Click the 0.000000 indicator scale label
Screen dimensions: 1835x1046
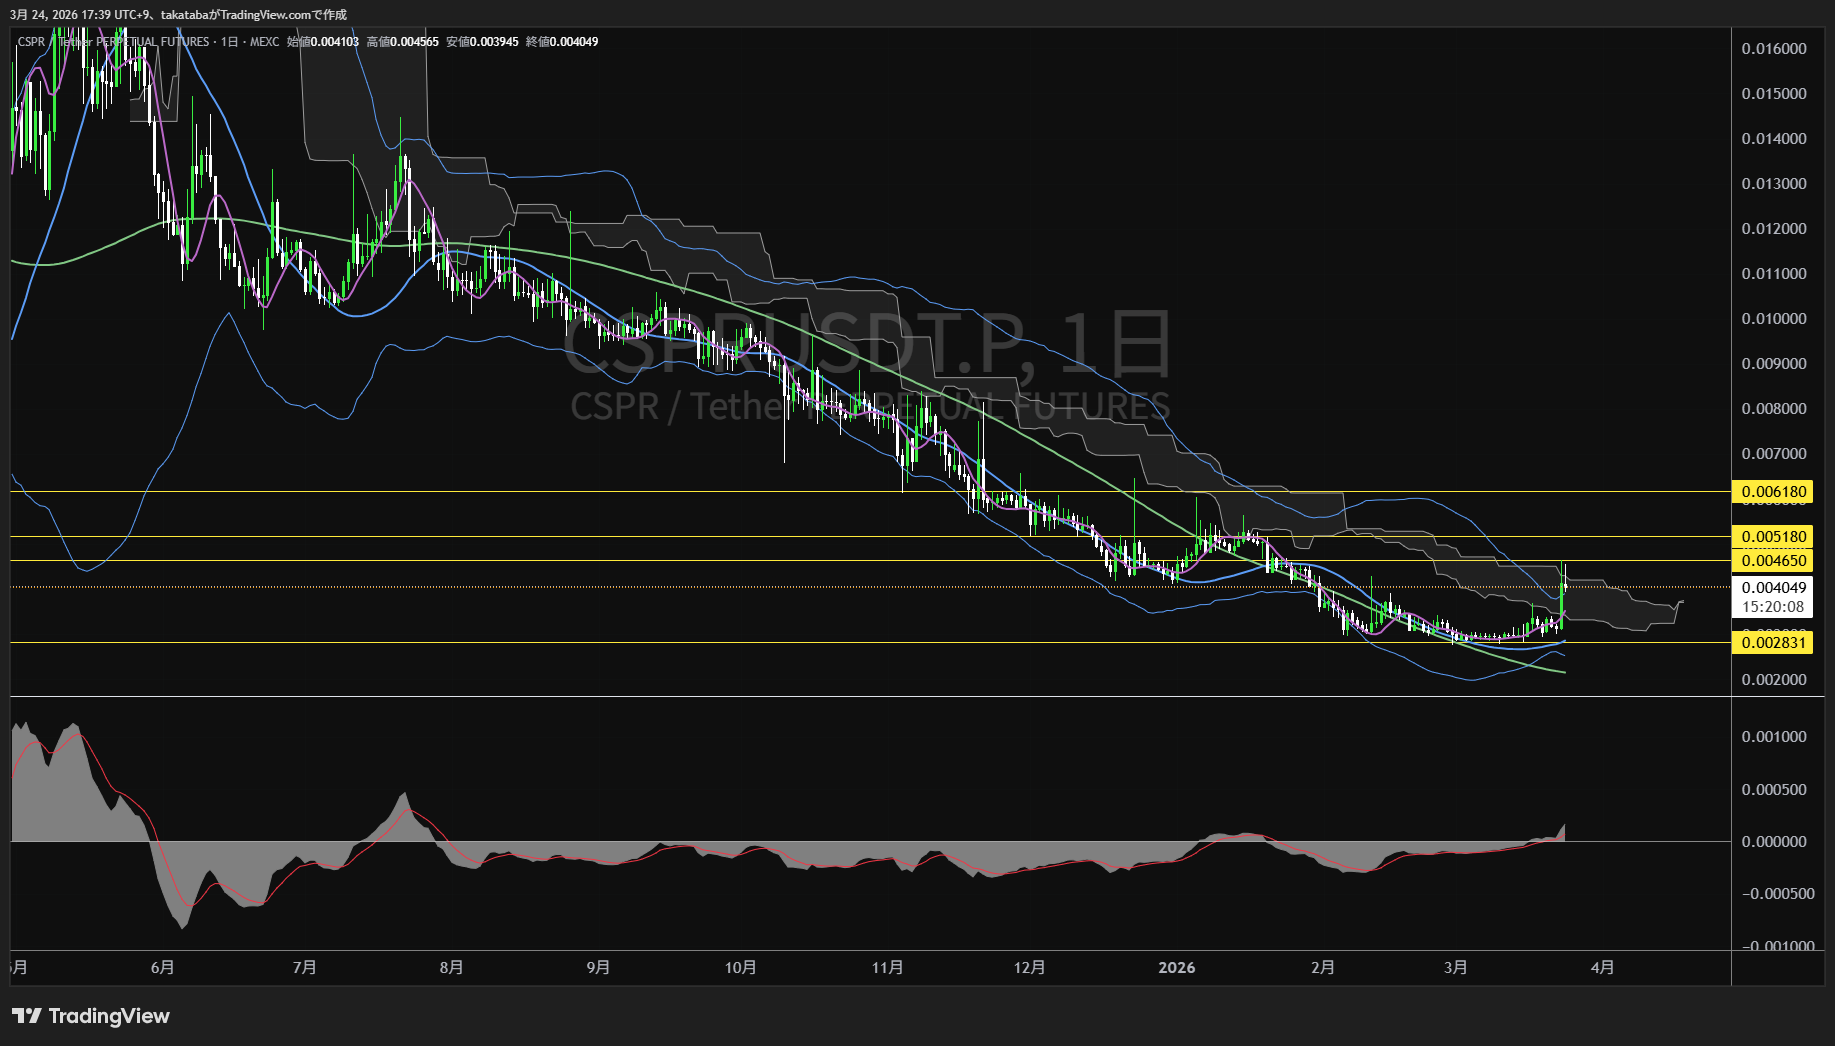(x=1773, y=842)
